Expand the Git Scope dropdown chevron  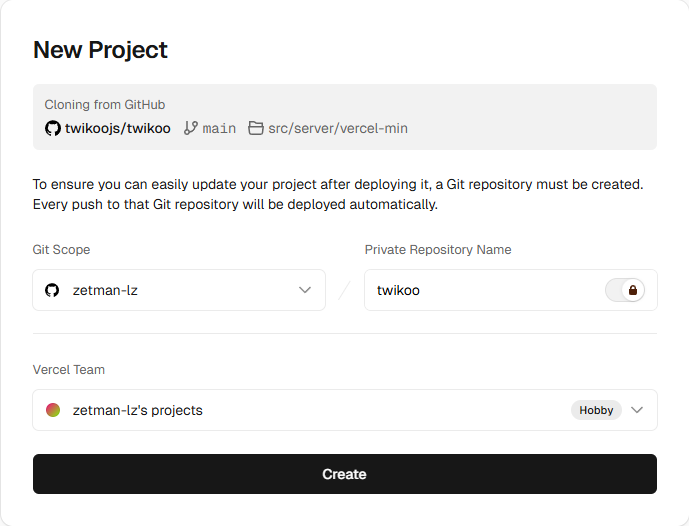305,290
